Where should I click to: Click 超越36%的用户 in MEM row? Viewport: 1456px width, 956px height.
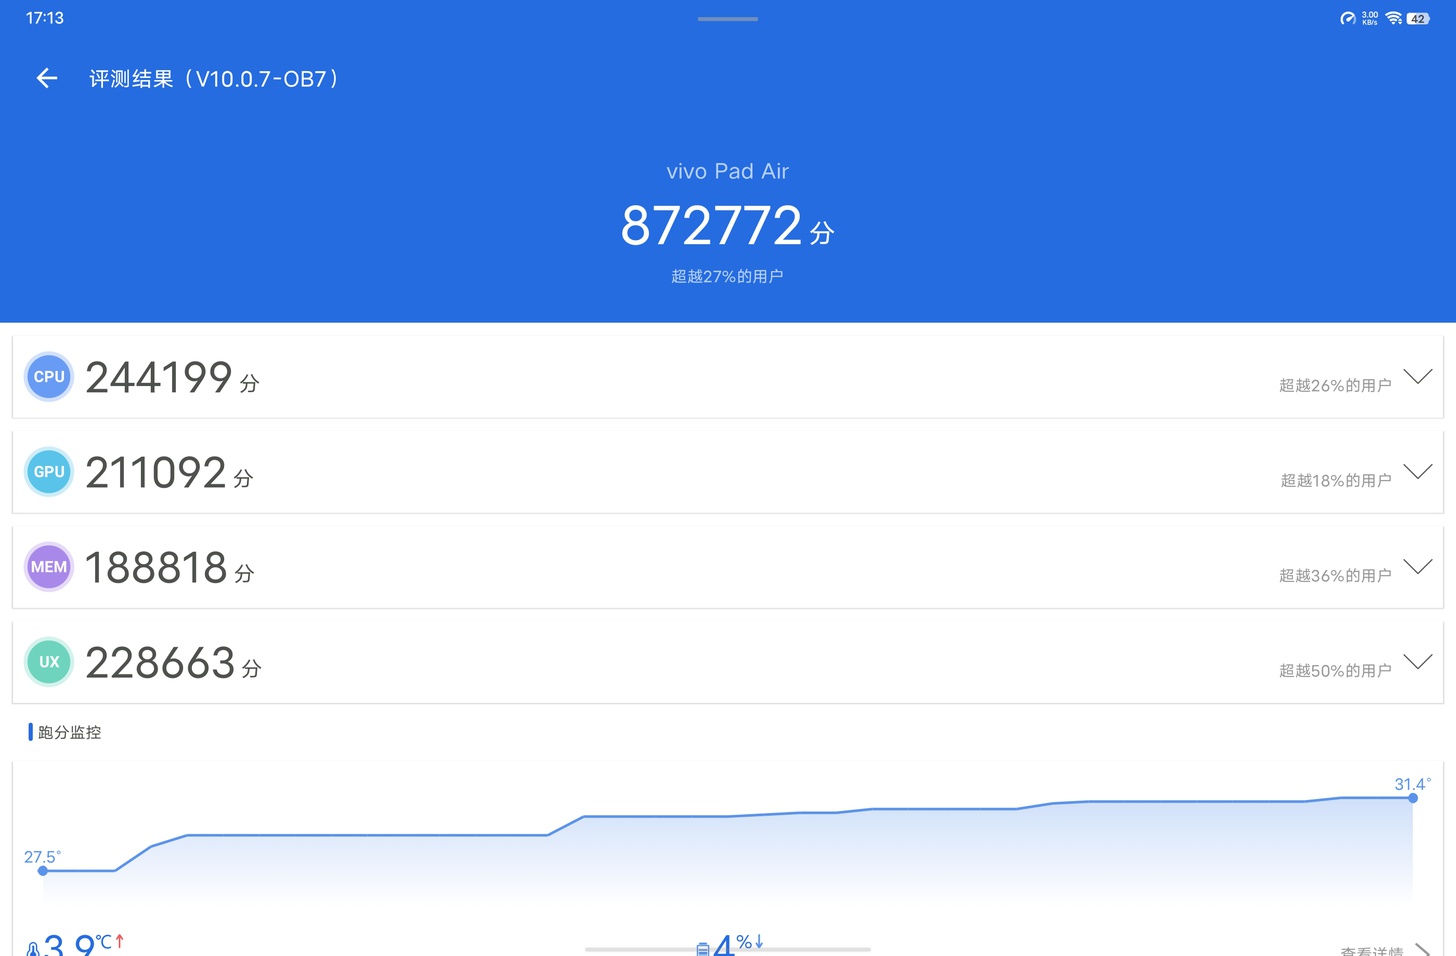(x=1335, y=575)
